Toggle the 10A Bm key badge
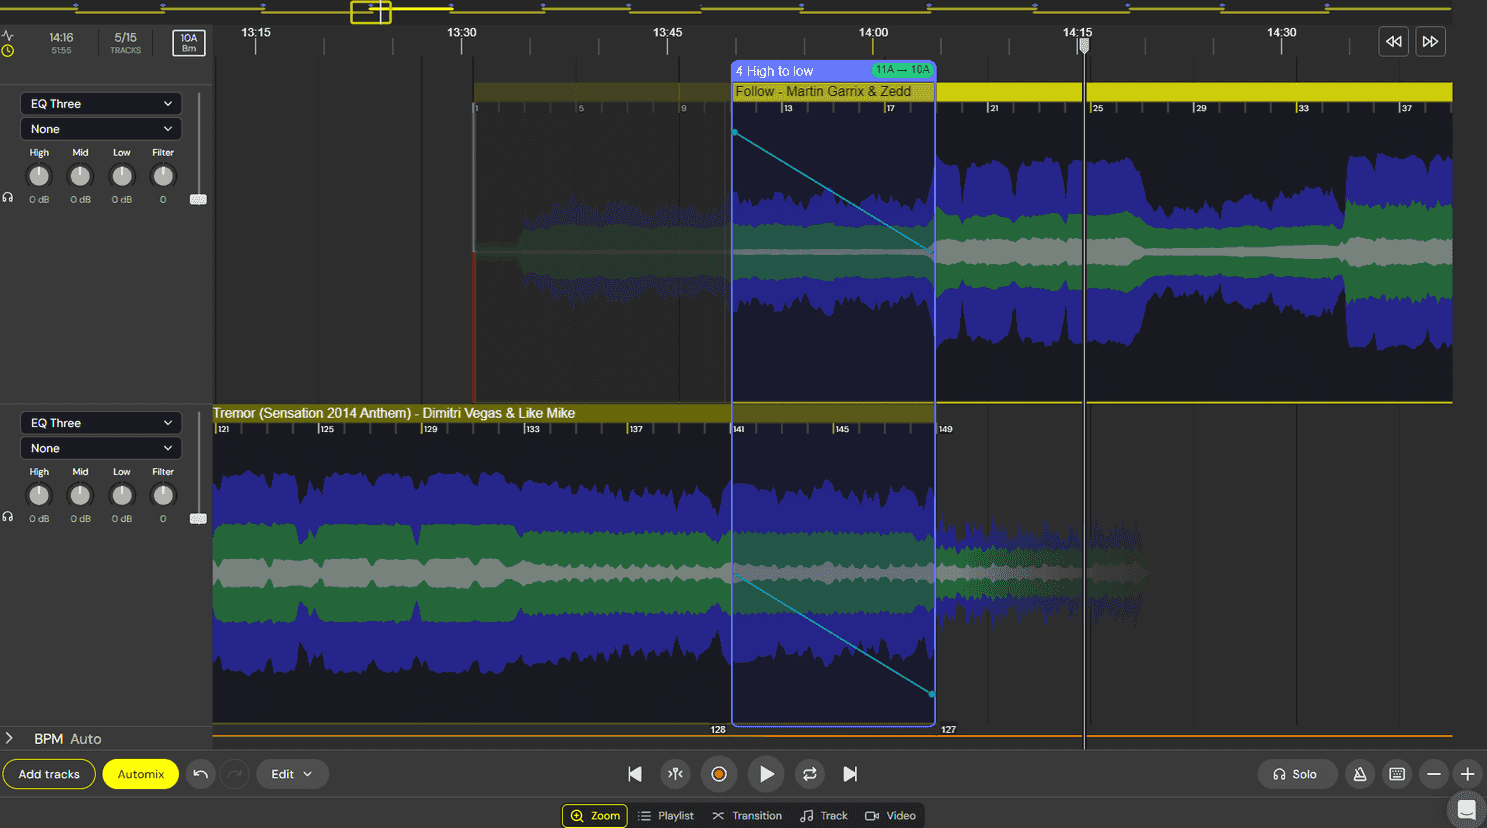This screenshot has width=1487, height=828. pos(188,41)
